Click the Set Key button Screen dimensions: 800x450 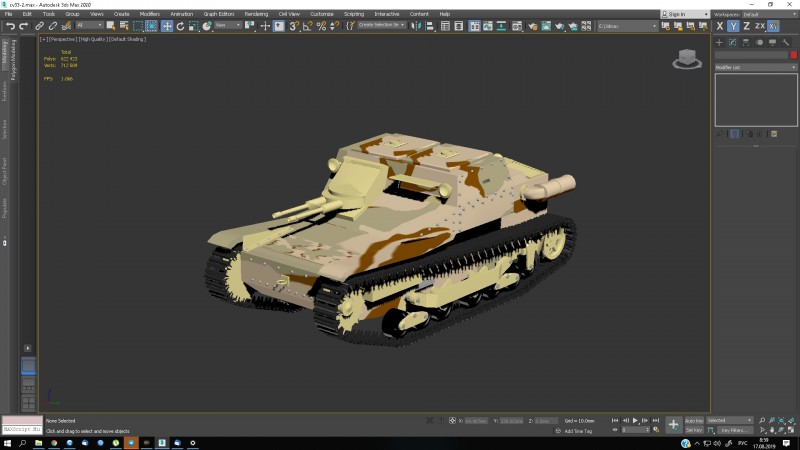pos(694,430)
